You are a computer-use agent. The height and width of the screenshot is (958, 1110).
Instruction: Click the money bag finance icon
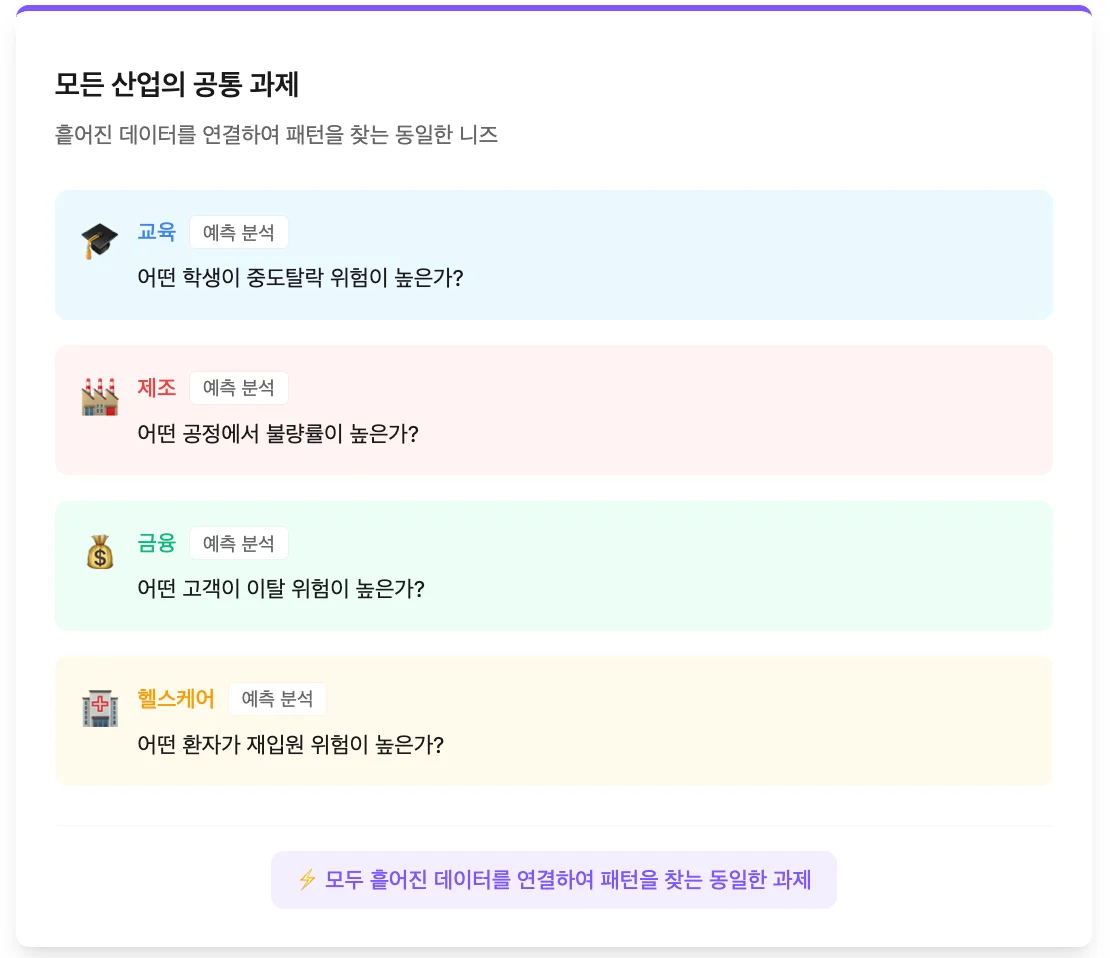[99, 553]
